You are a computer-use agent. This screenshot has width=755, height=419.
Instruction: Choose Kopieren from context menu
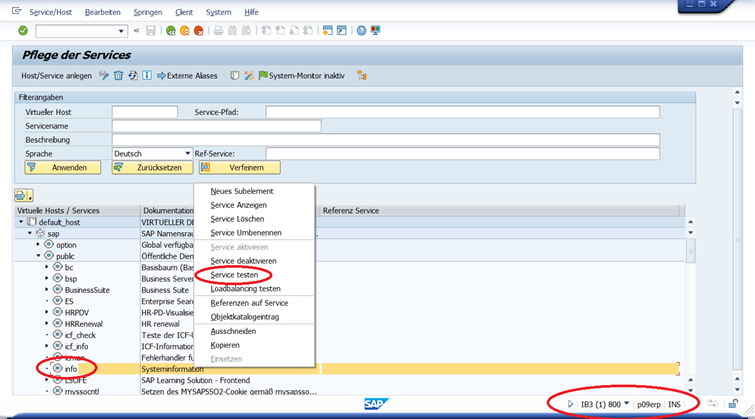(225, 345)
